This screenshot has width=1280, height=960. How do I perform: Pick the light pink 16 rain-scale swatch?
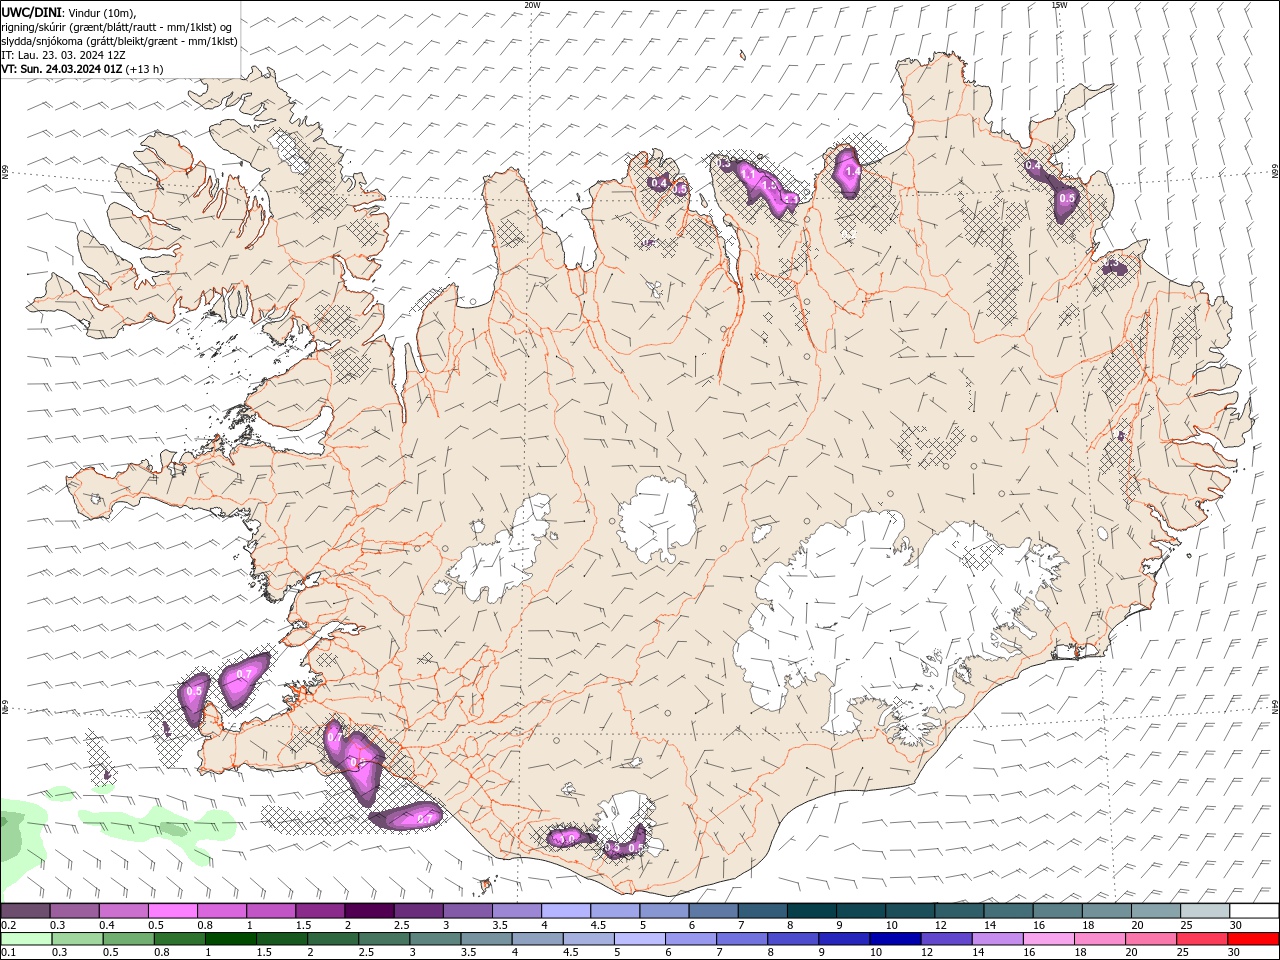pyautogui.click(x=1048, y=939)
